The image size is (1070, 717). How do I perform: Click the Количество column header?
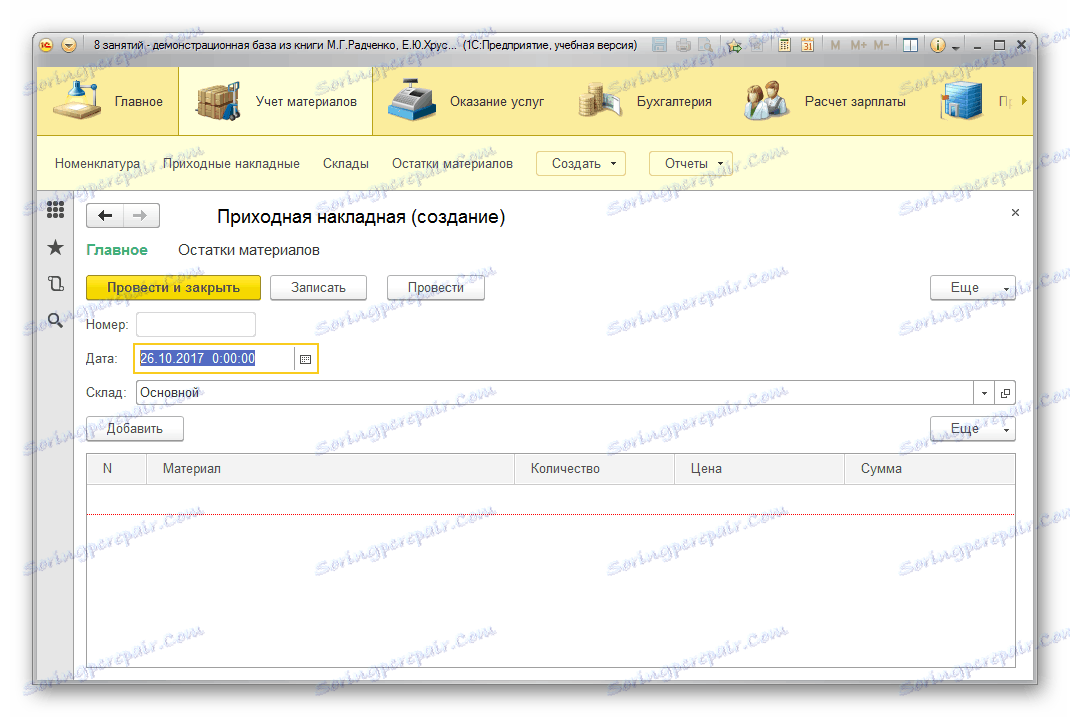click(x=594, y=469)
